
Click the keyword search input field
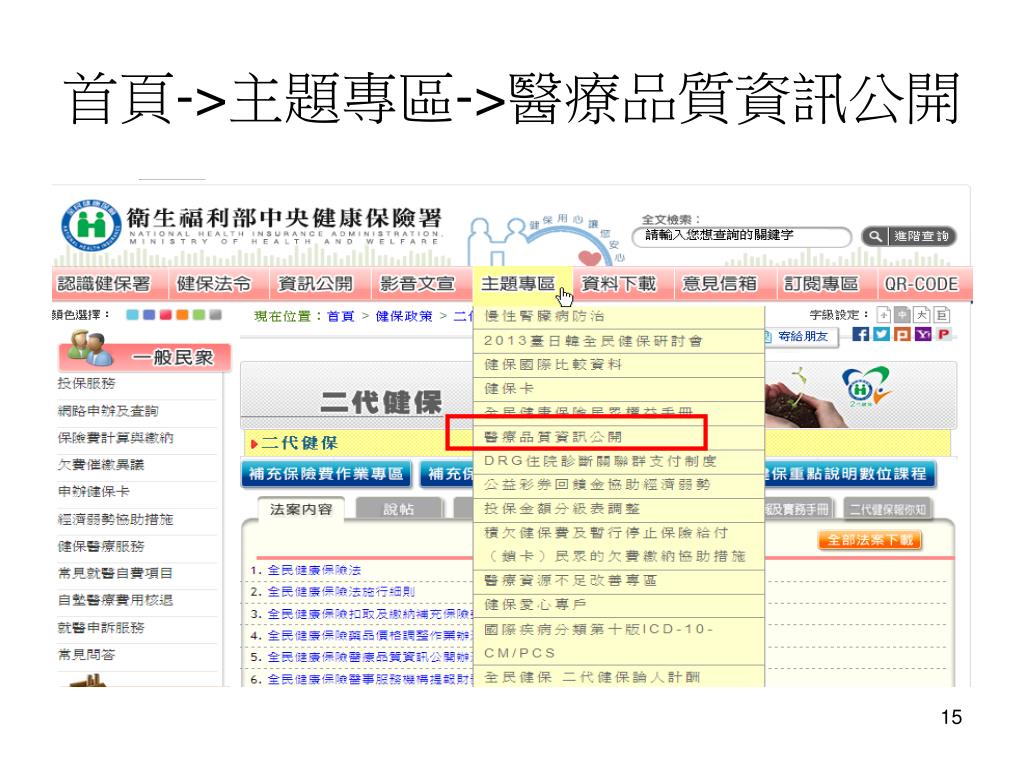click(x=742, y=236)
